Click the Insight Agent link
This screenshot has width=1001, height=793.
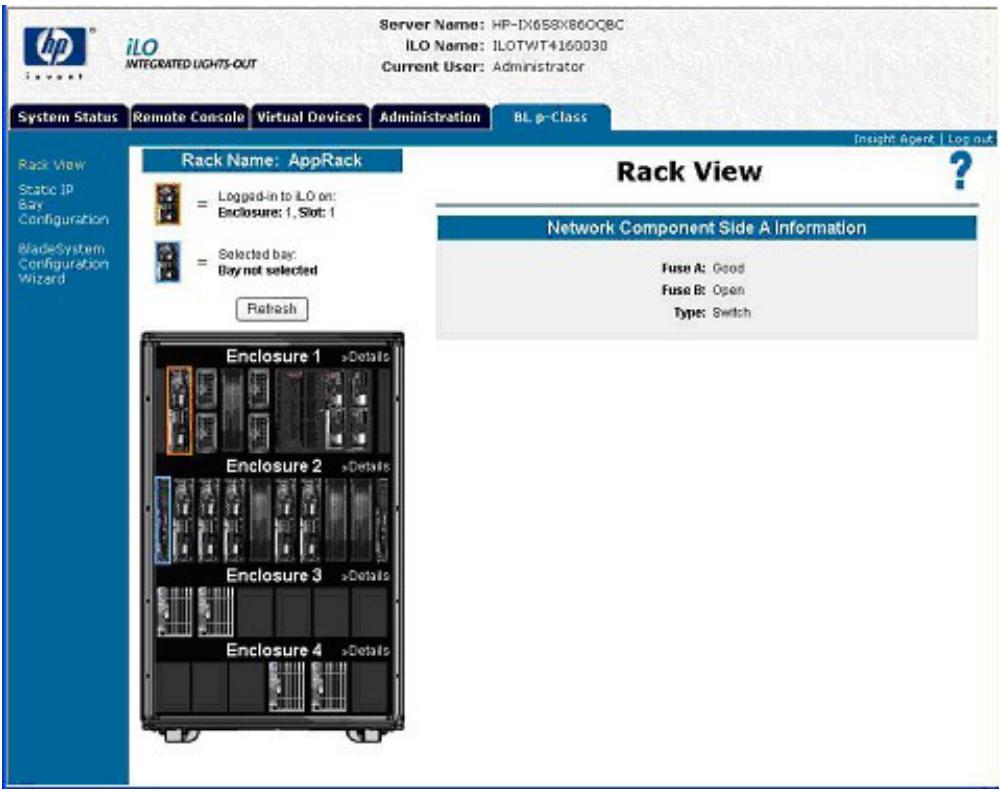894,139
